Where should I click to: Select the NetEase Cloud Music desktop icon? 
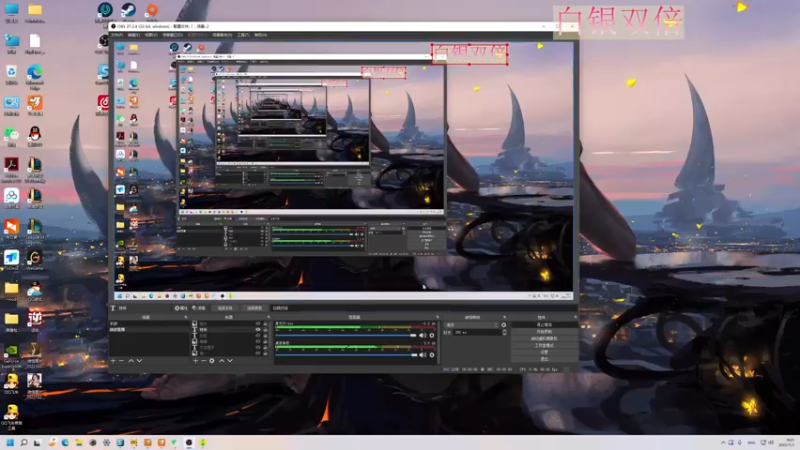point(103,105)
